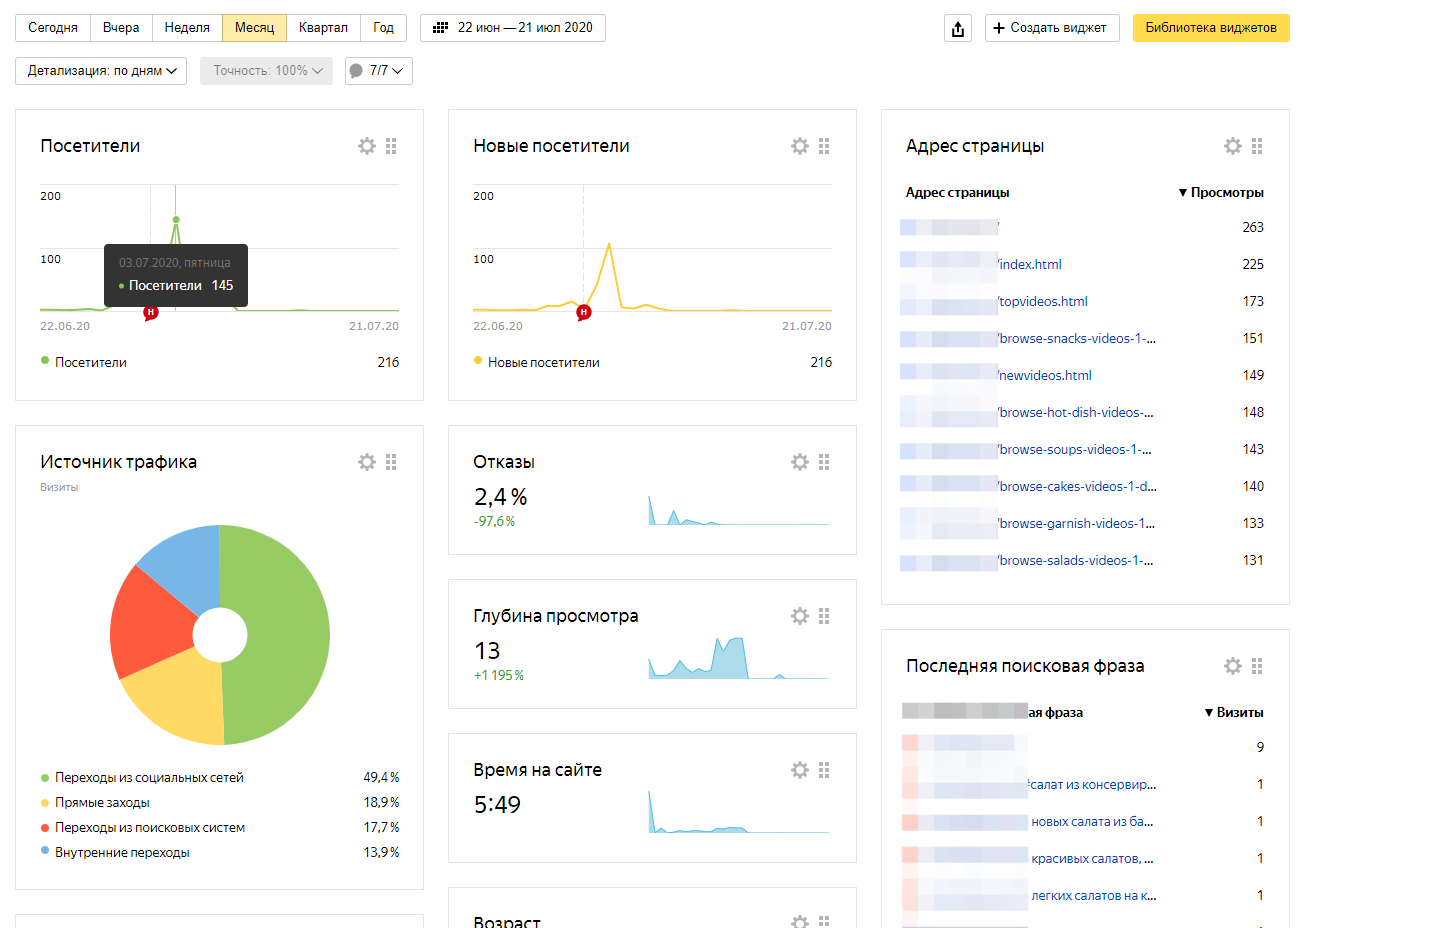Grab drag handle of Глубина просмотра widget
Viewport: 1435px width, 928px height.
[x=824, y=616]
